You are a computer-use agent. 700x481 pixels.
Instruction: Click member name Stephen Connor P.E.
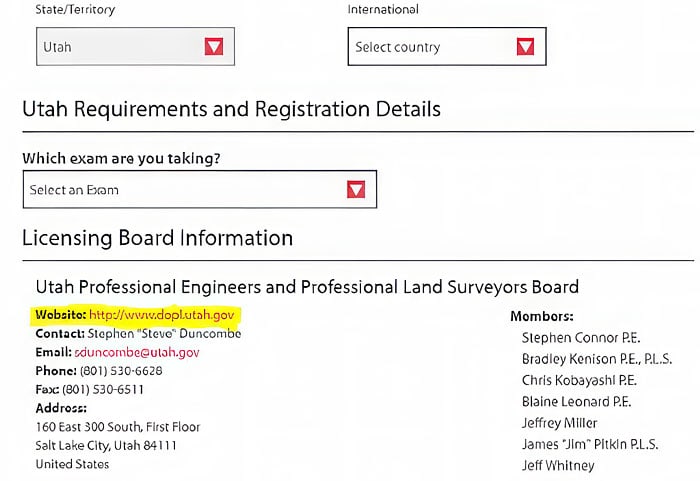(x=581, y=338)
